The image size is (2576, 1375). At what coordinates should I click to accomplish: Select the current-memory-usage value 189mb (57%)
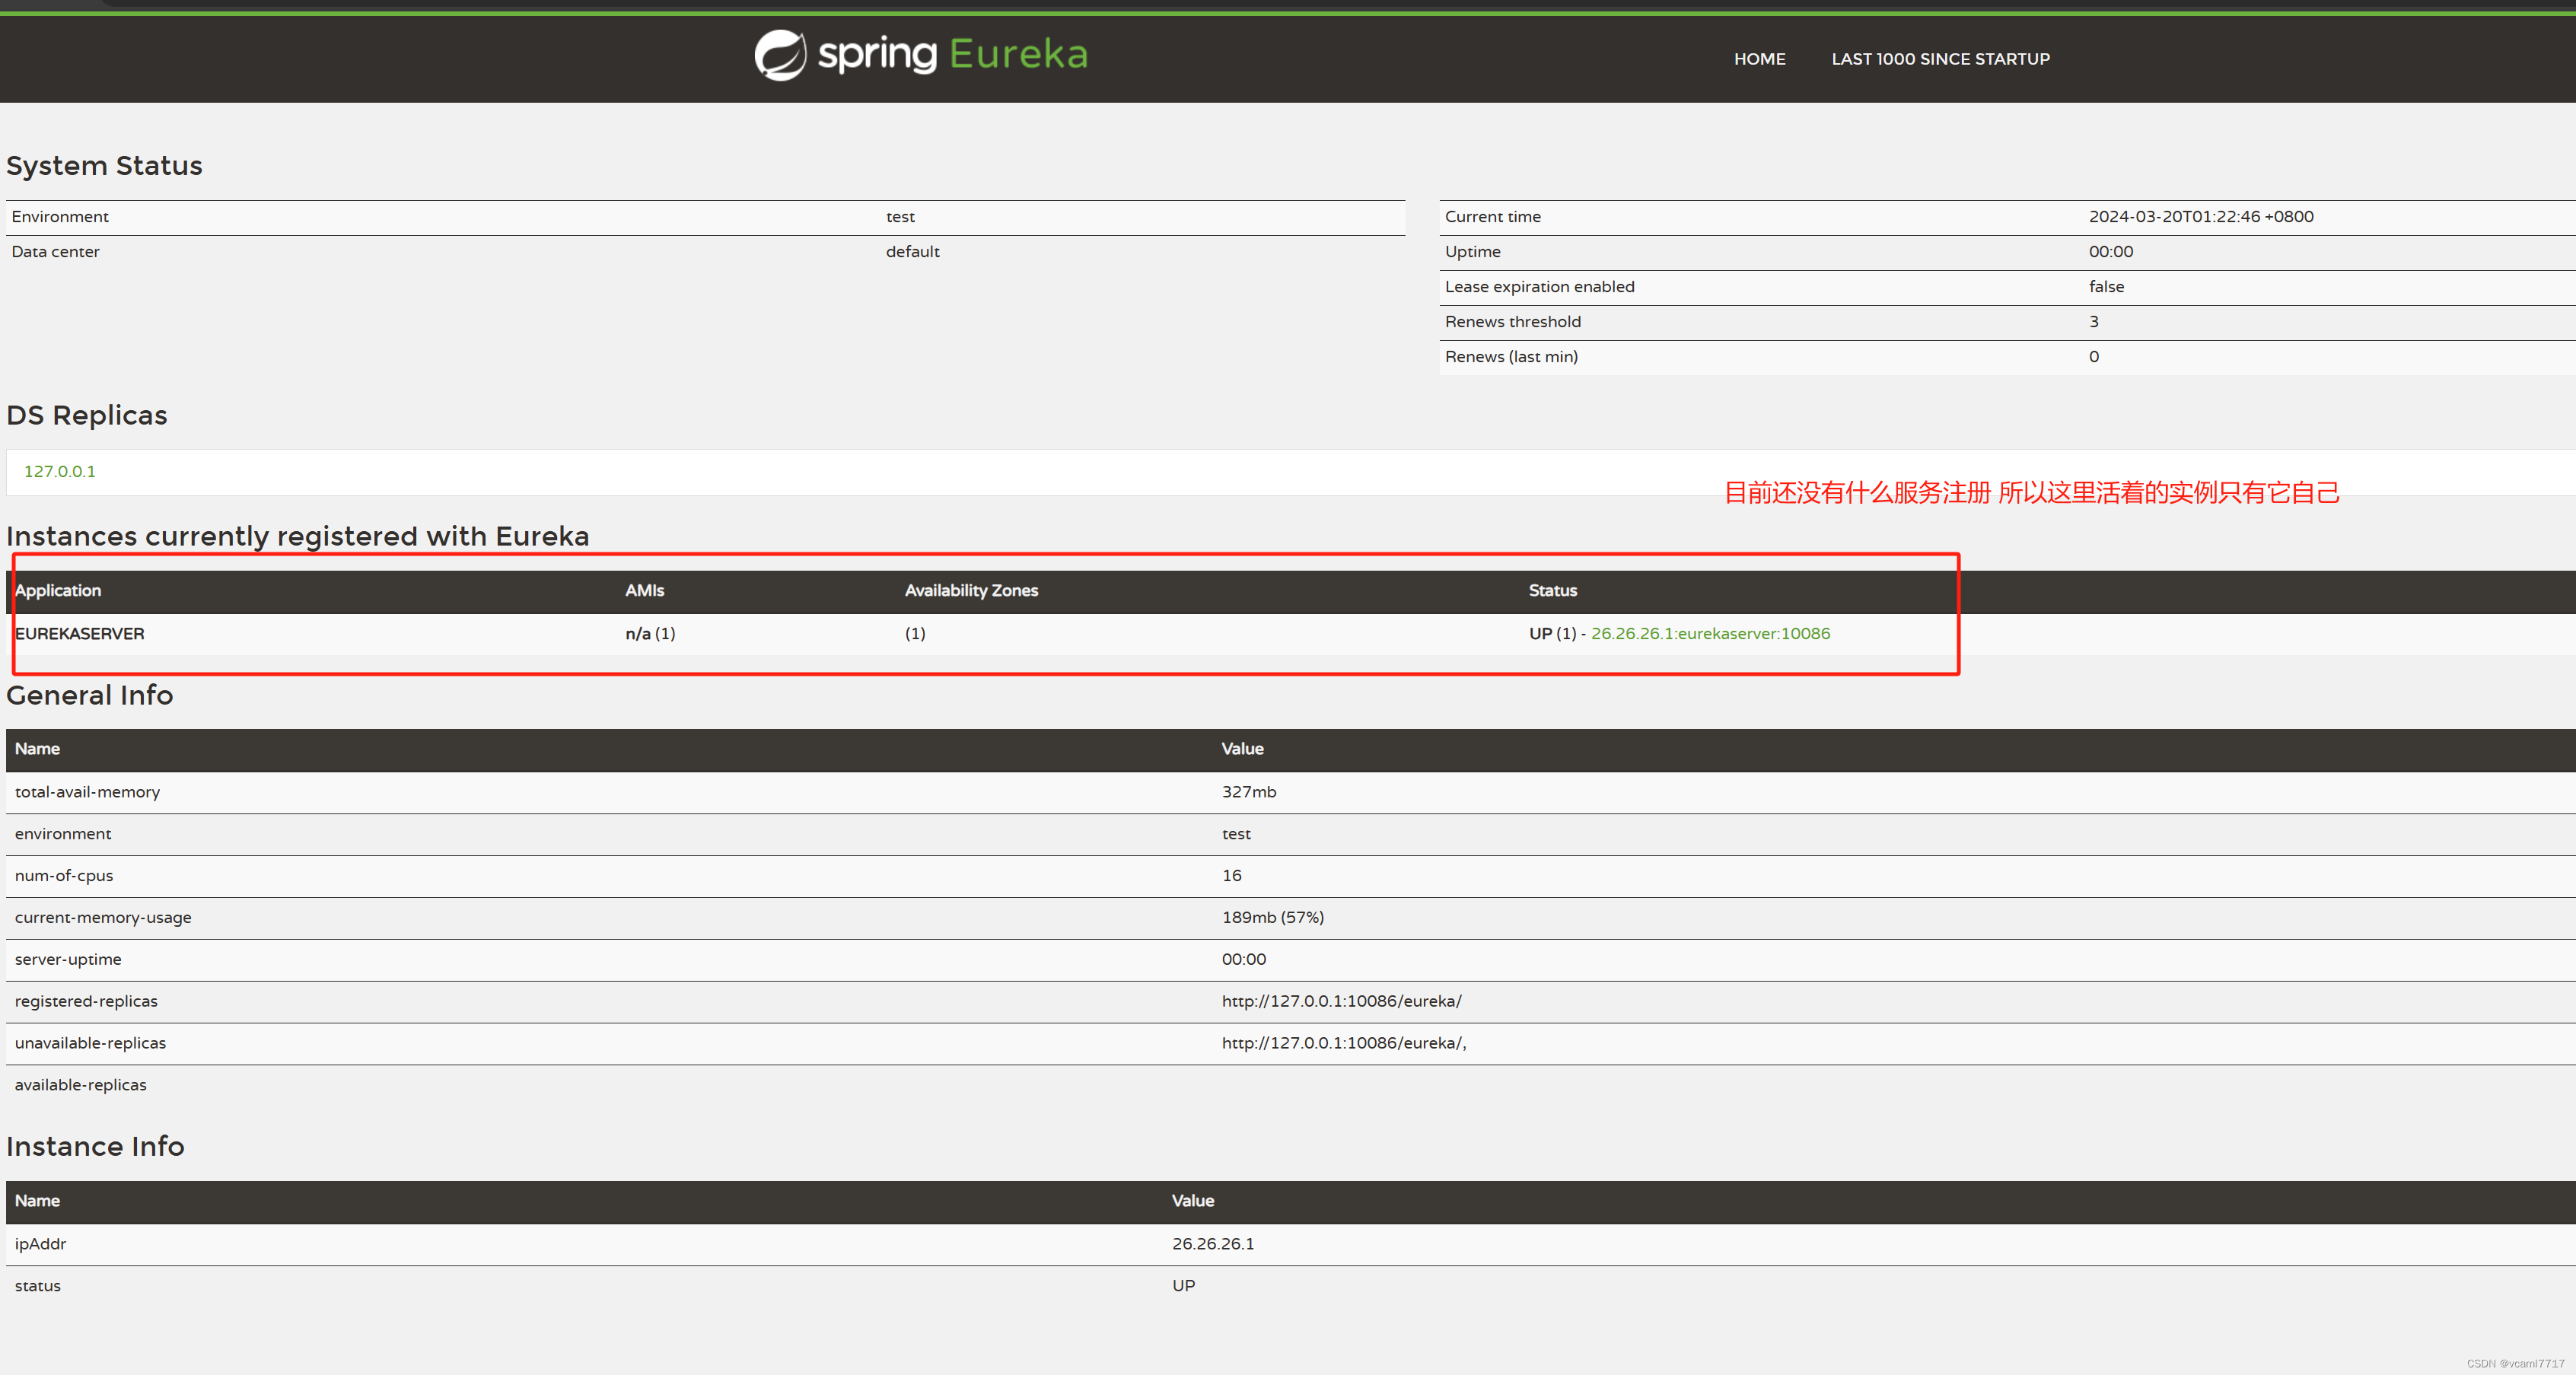[1272, 917]
